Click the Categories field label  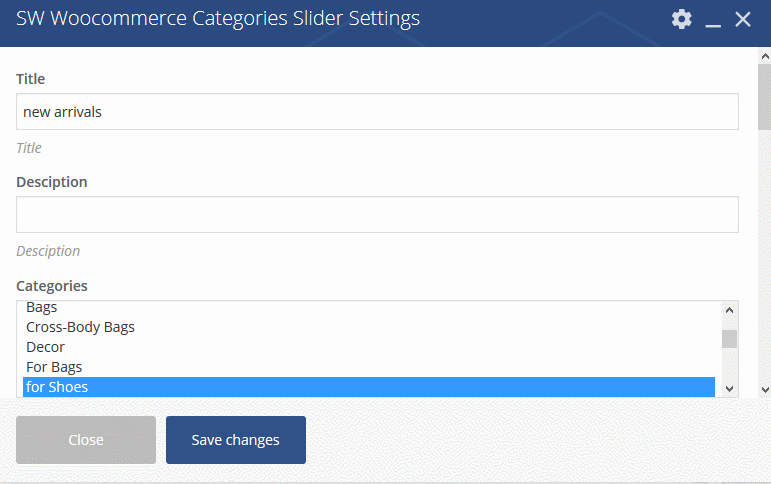[52, 286]
